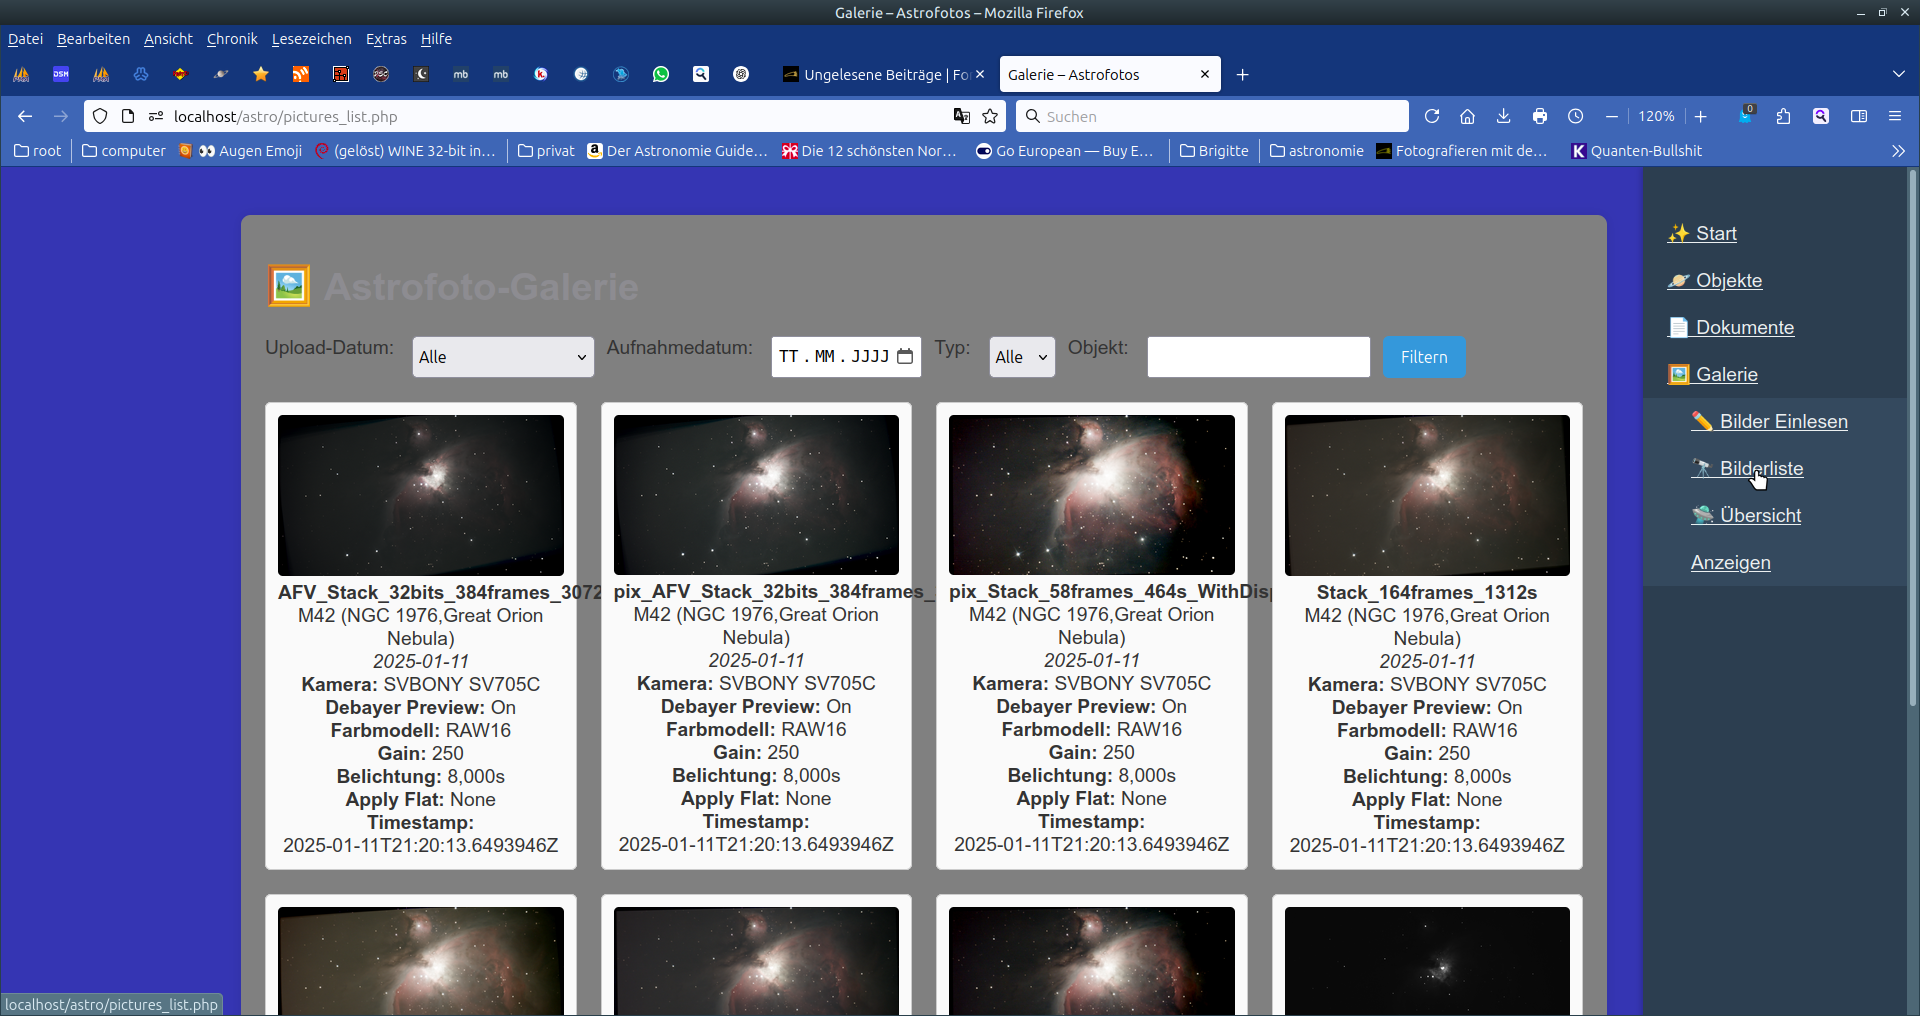
Task: Go back with the back arrow
Action: 25,116
